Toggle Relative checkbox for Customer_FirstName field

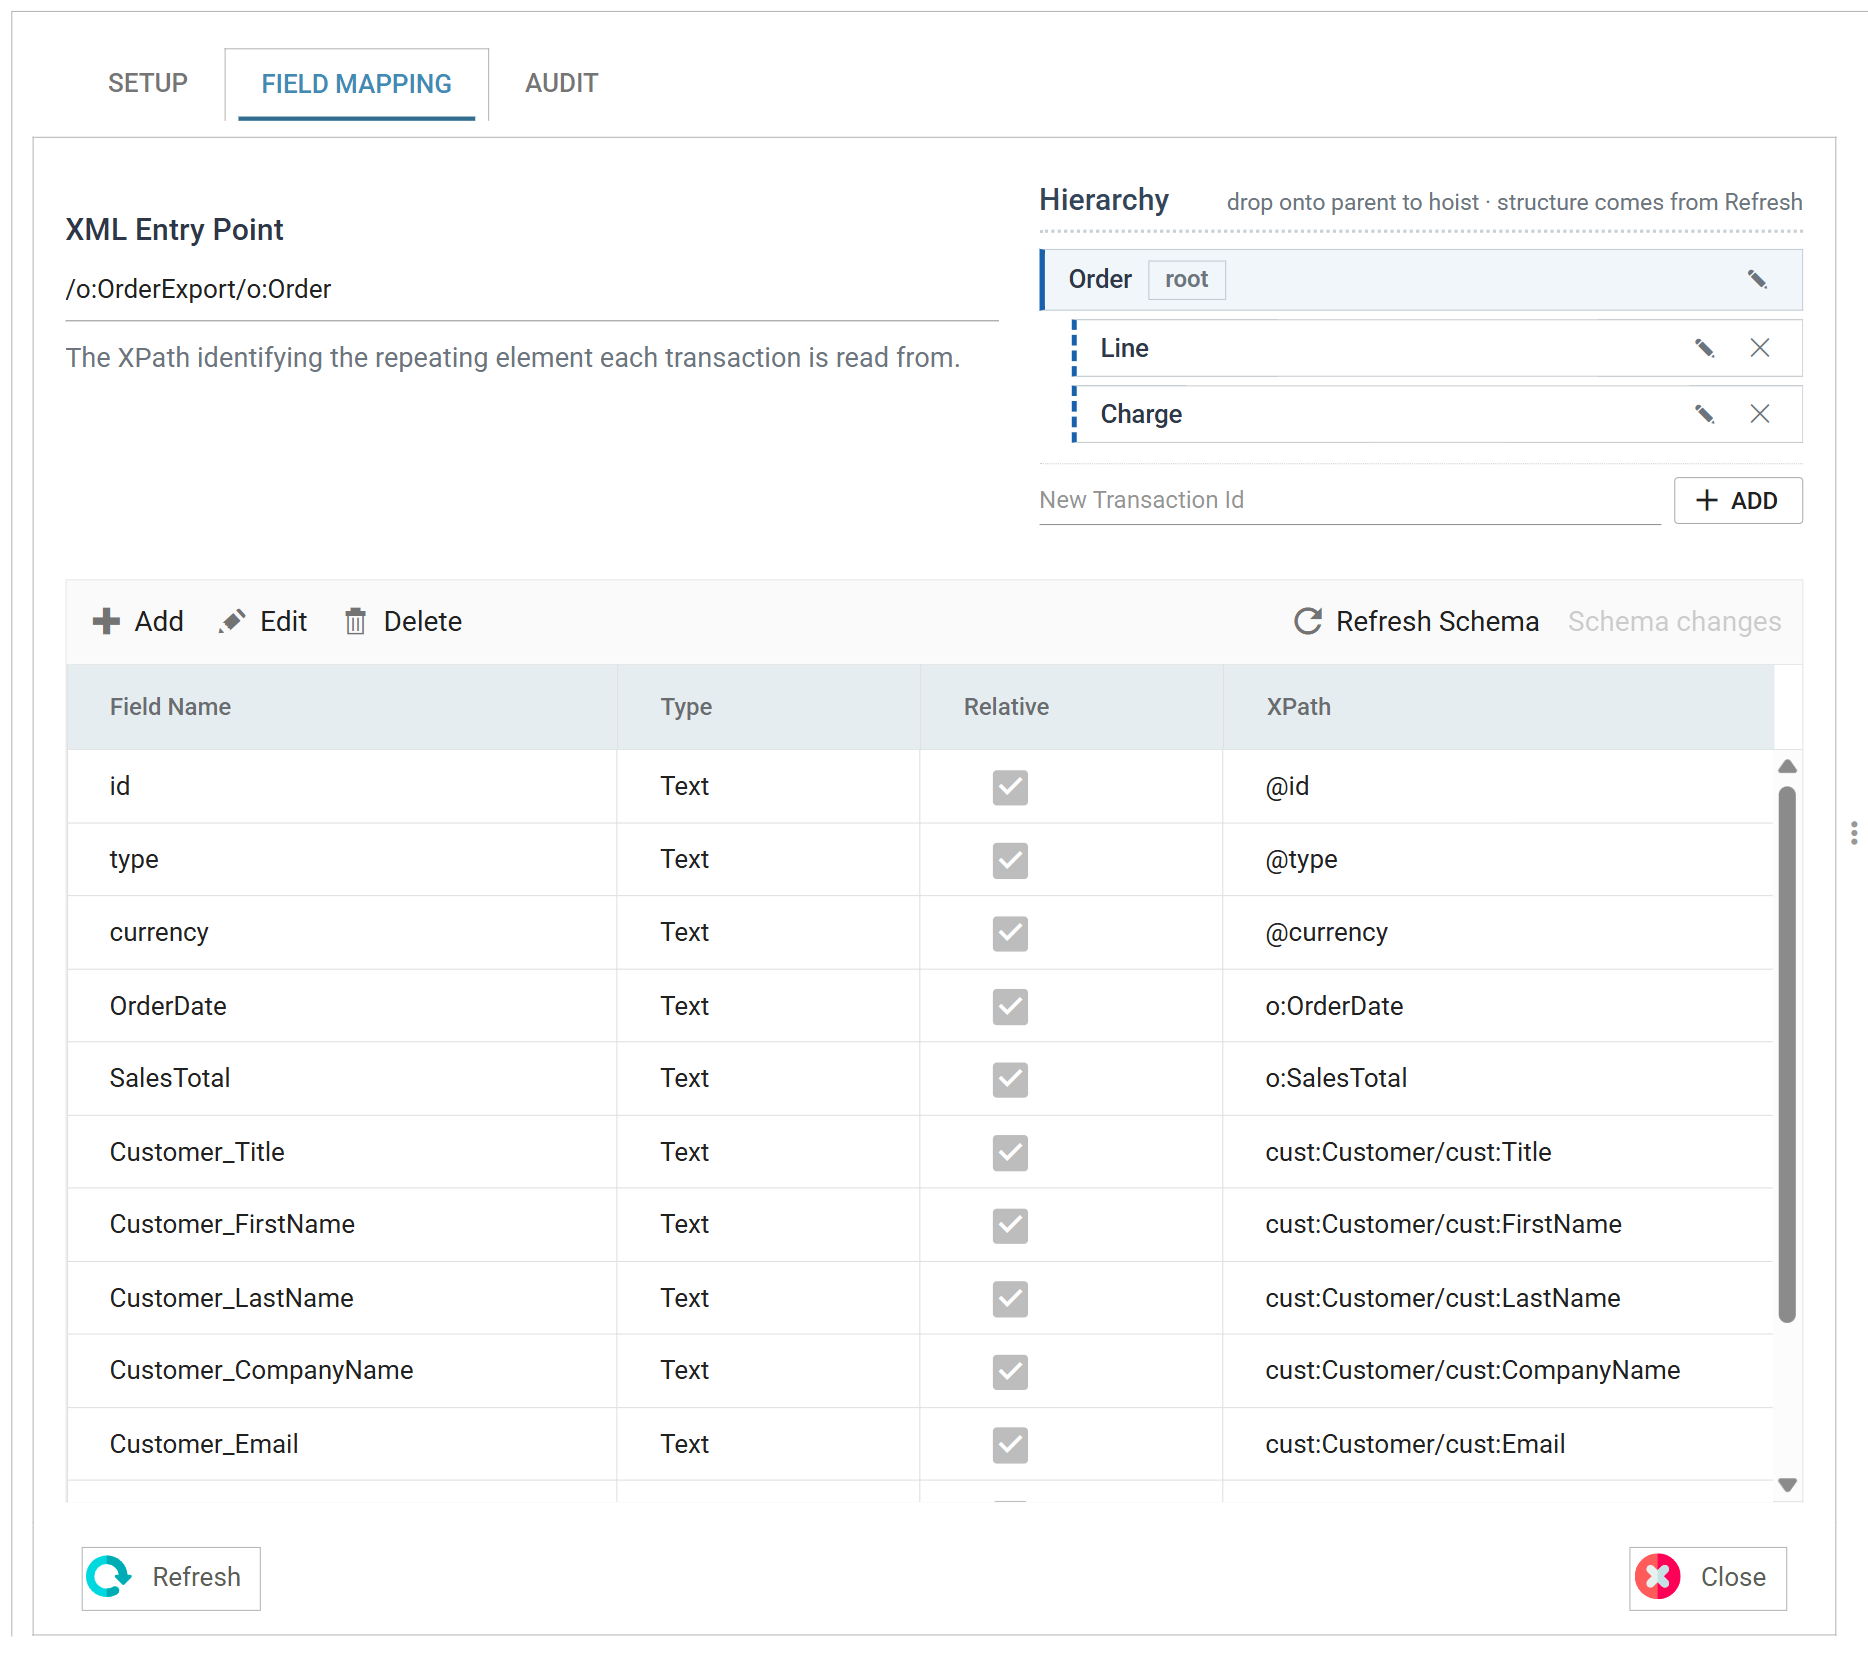tap(1010, 1225)
